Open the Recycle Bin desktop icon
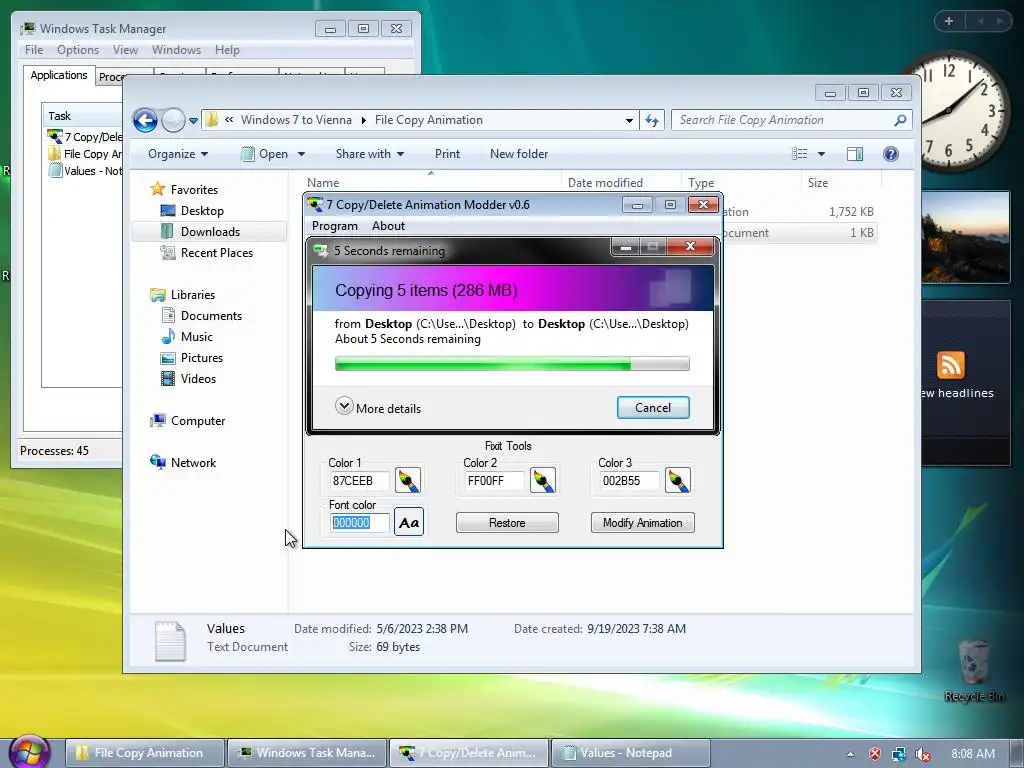 coord(974,671)
